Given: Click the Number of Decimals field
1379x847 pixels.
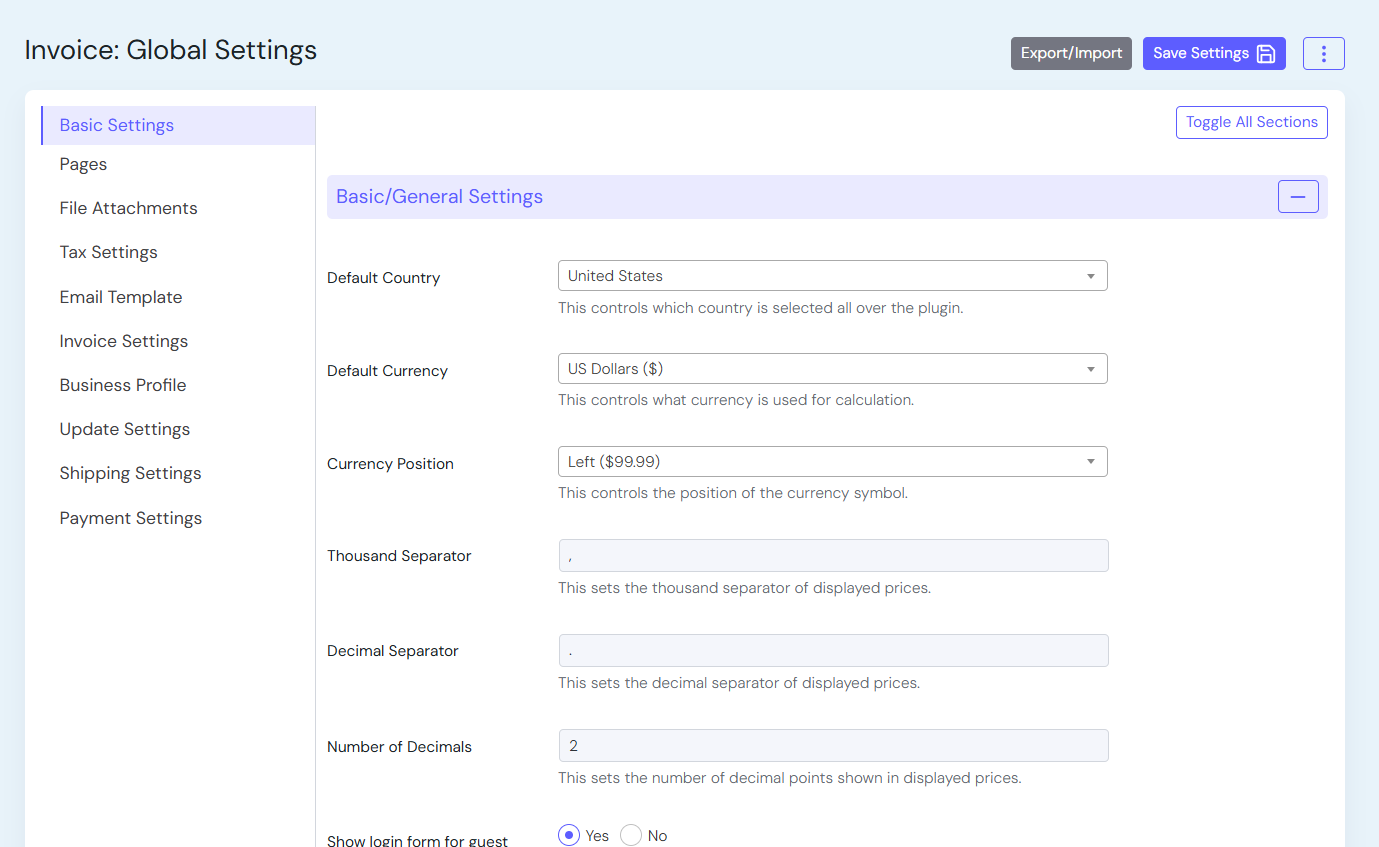Looking at the screenshot, I should [x=832, y=746].
